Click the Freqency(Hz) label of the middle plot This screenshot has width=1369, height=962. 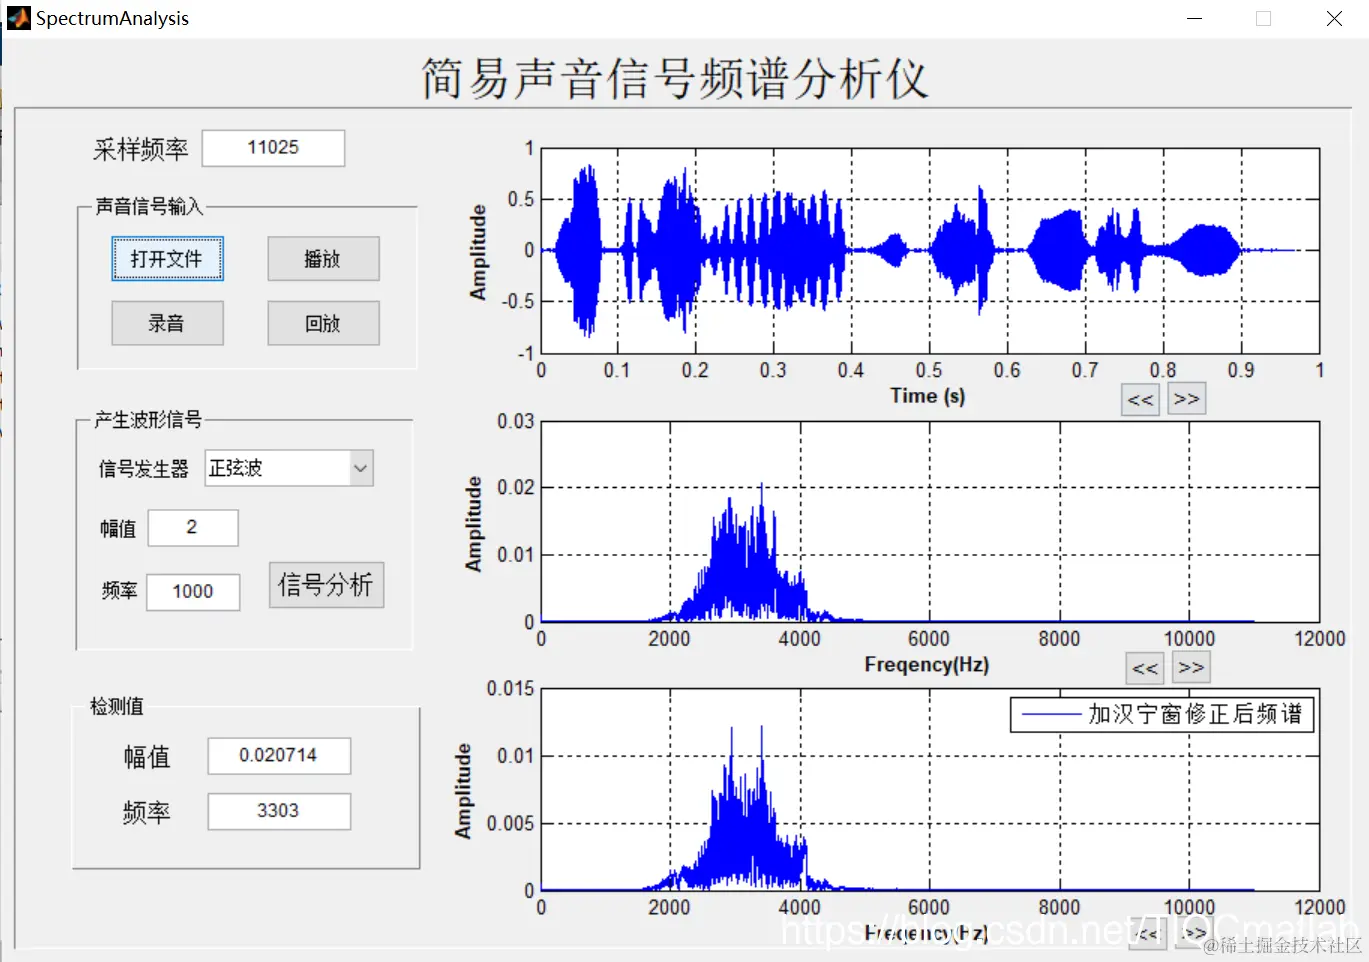(x=927, y=665)
